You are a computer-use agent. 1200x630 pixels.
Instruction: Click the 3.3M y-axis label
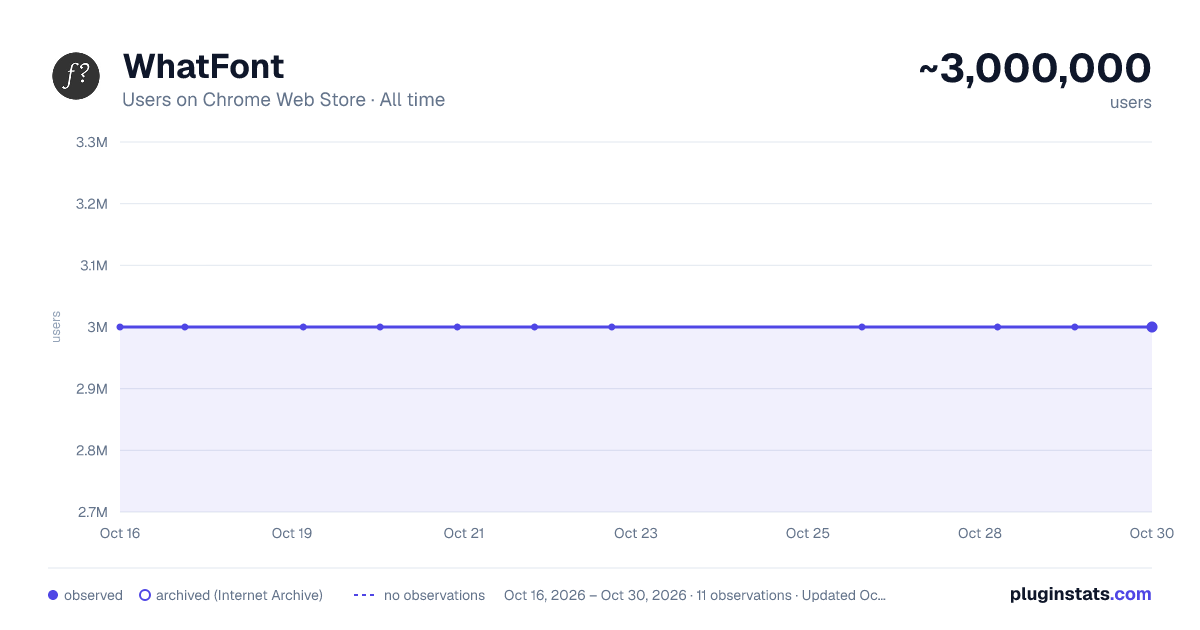click(x=91, y=142)
